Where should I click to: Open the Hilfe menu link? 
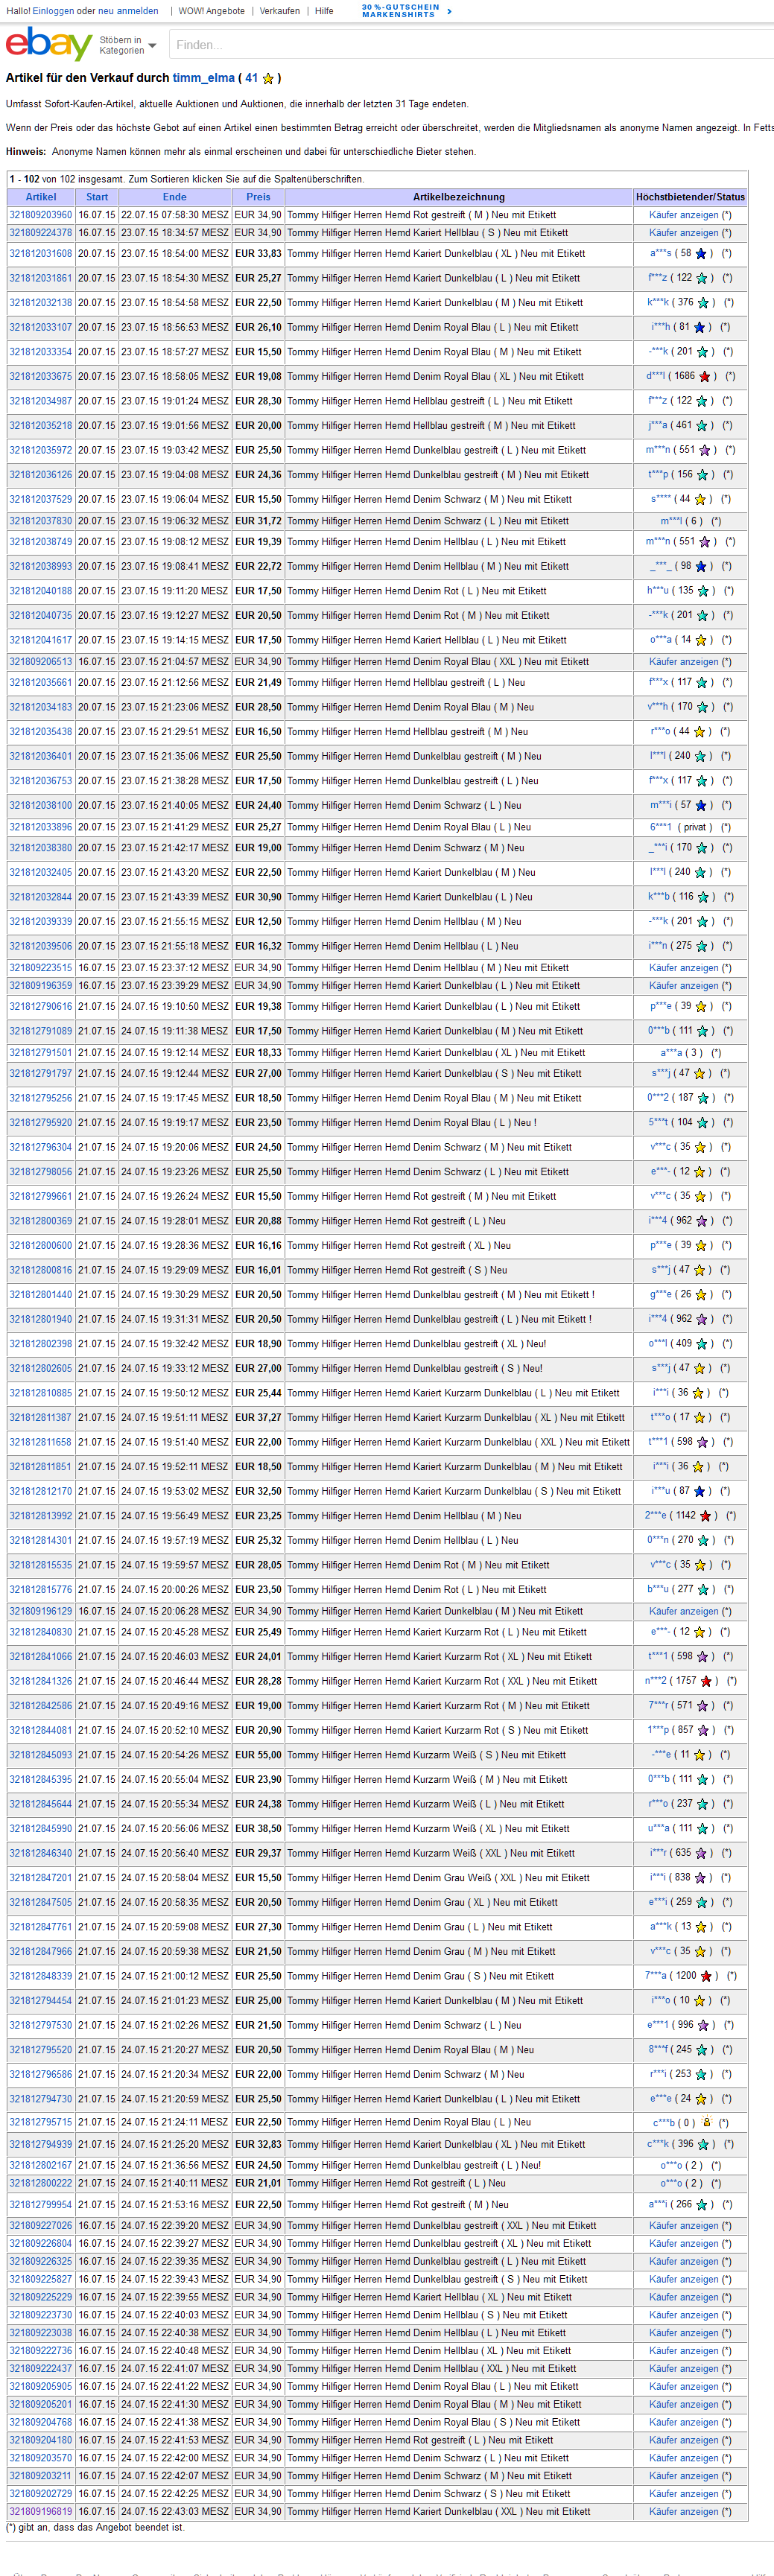(x=324, y=11)
